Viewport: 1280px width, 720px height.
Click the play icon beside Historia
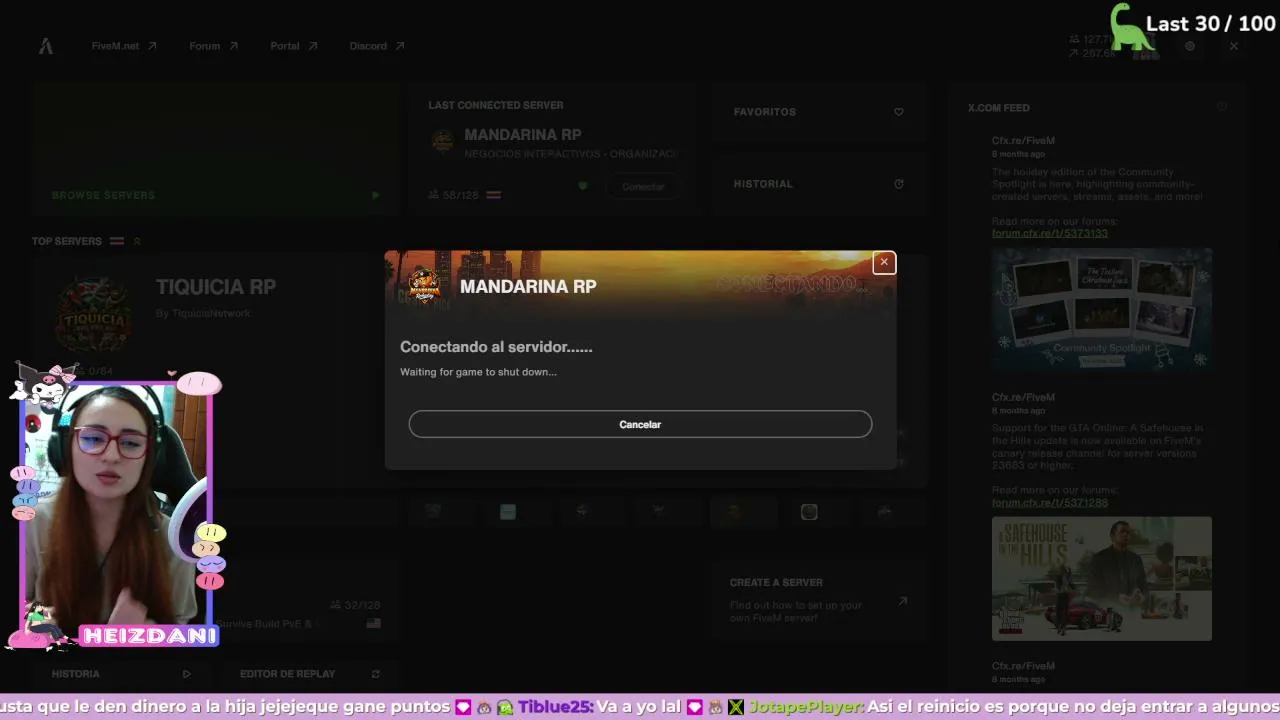[187, 674]
